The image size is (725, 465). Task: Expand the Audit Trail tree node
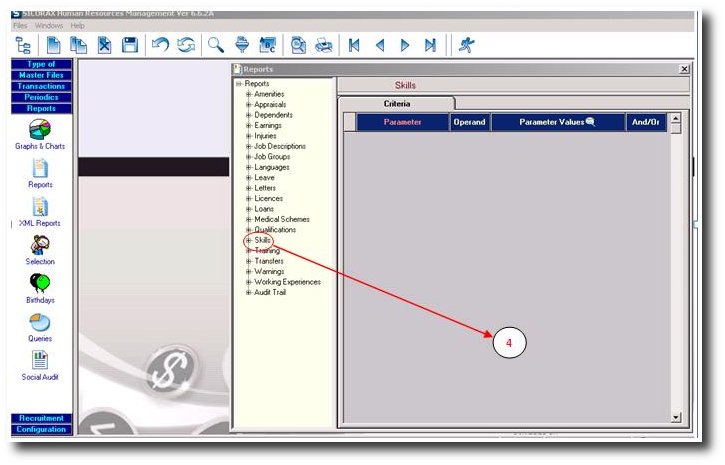coord(248,292)
